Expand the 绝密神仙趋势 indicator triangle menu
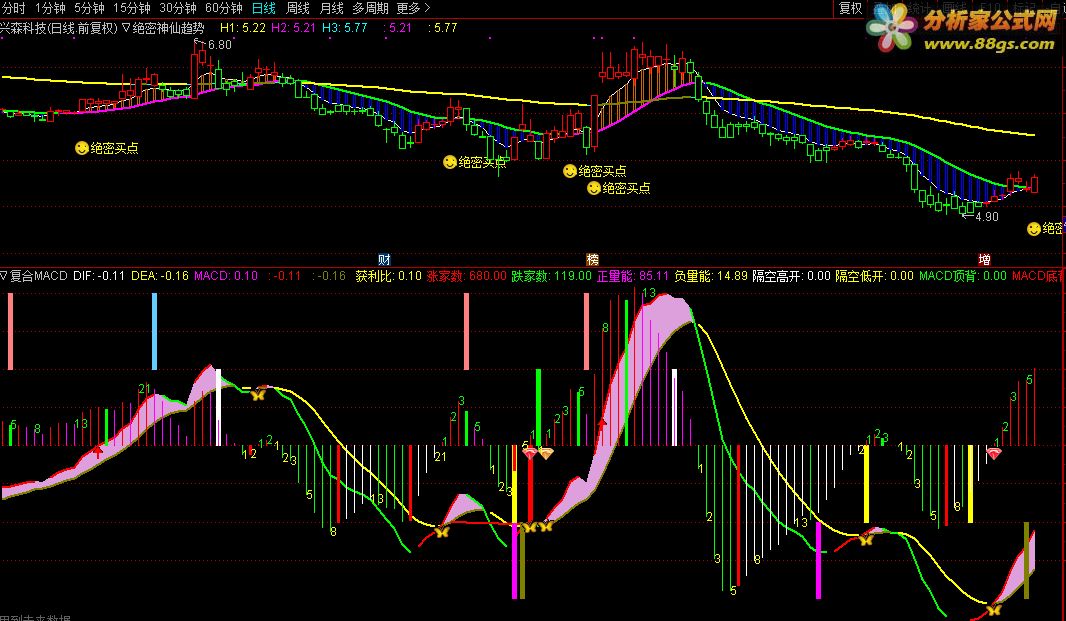This screenshot has width=1066, height=621. point(126,28)
